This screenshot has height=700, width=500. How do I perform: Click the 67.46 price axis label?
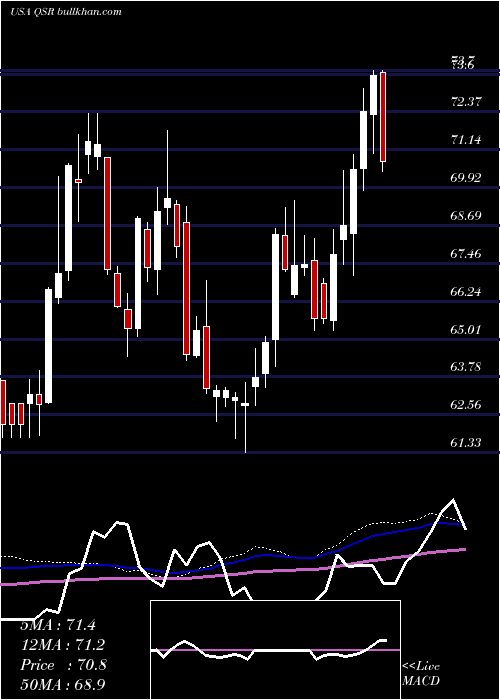466,254
